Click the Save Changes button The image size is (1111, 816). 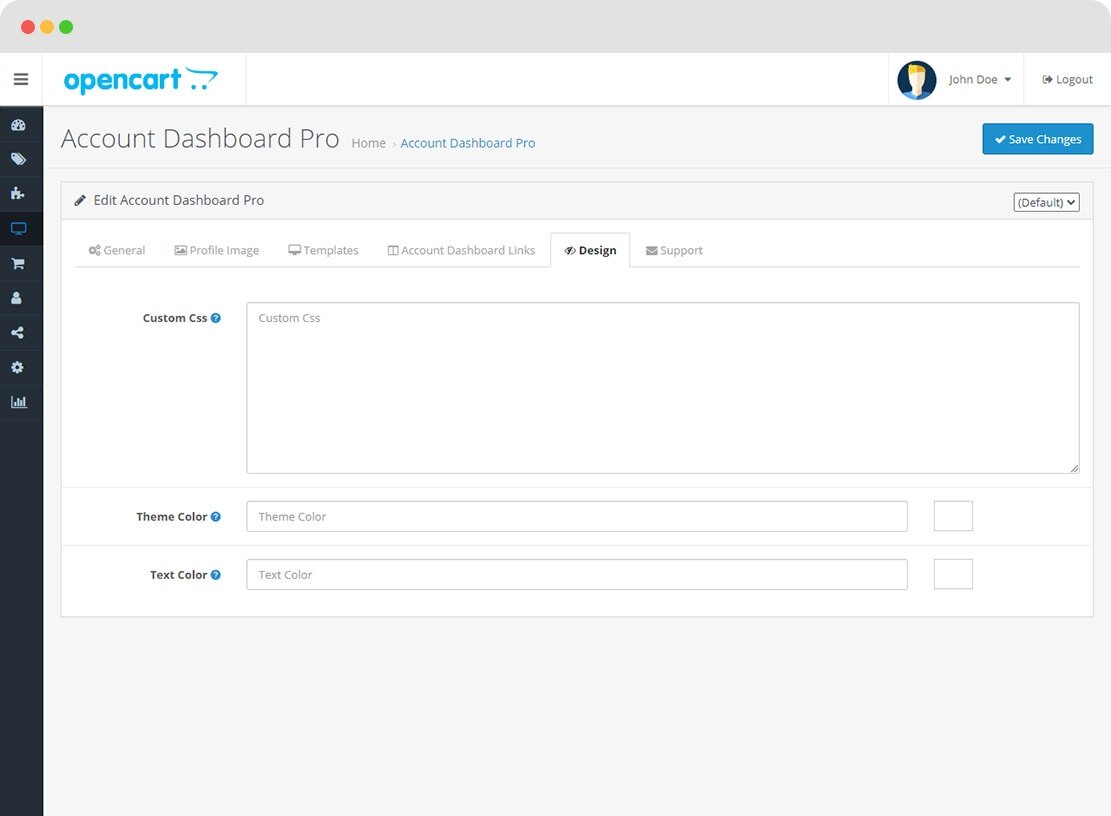[1037, 139]
